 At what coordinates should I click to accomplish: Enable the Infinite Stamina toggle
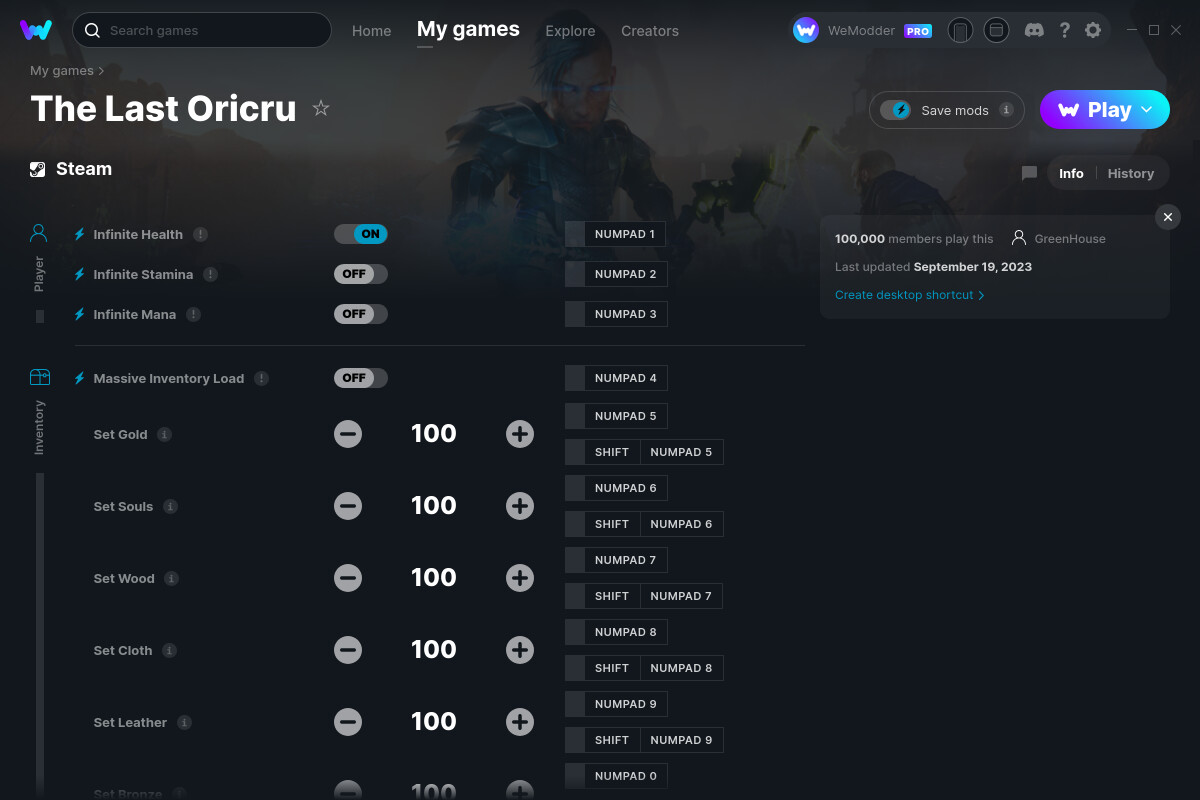361,274
